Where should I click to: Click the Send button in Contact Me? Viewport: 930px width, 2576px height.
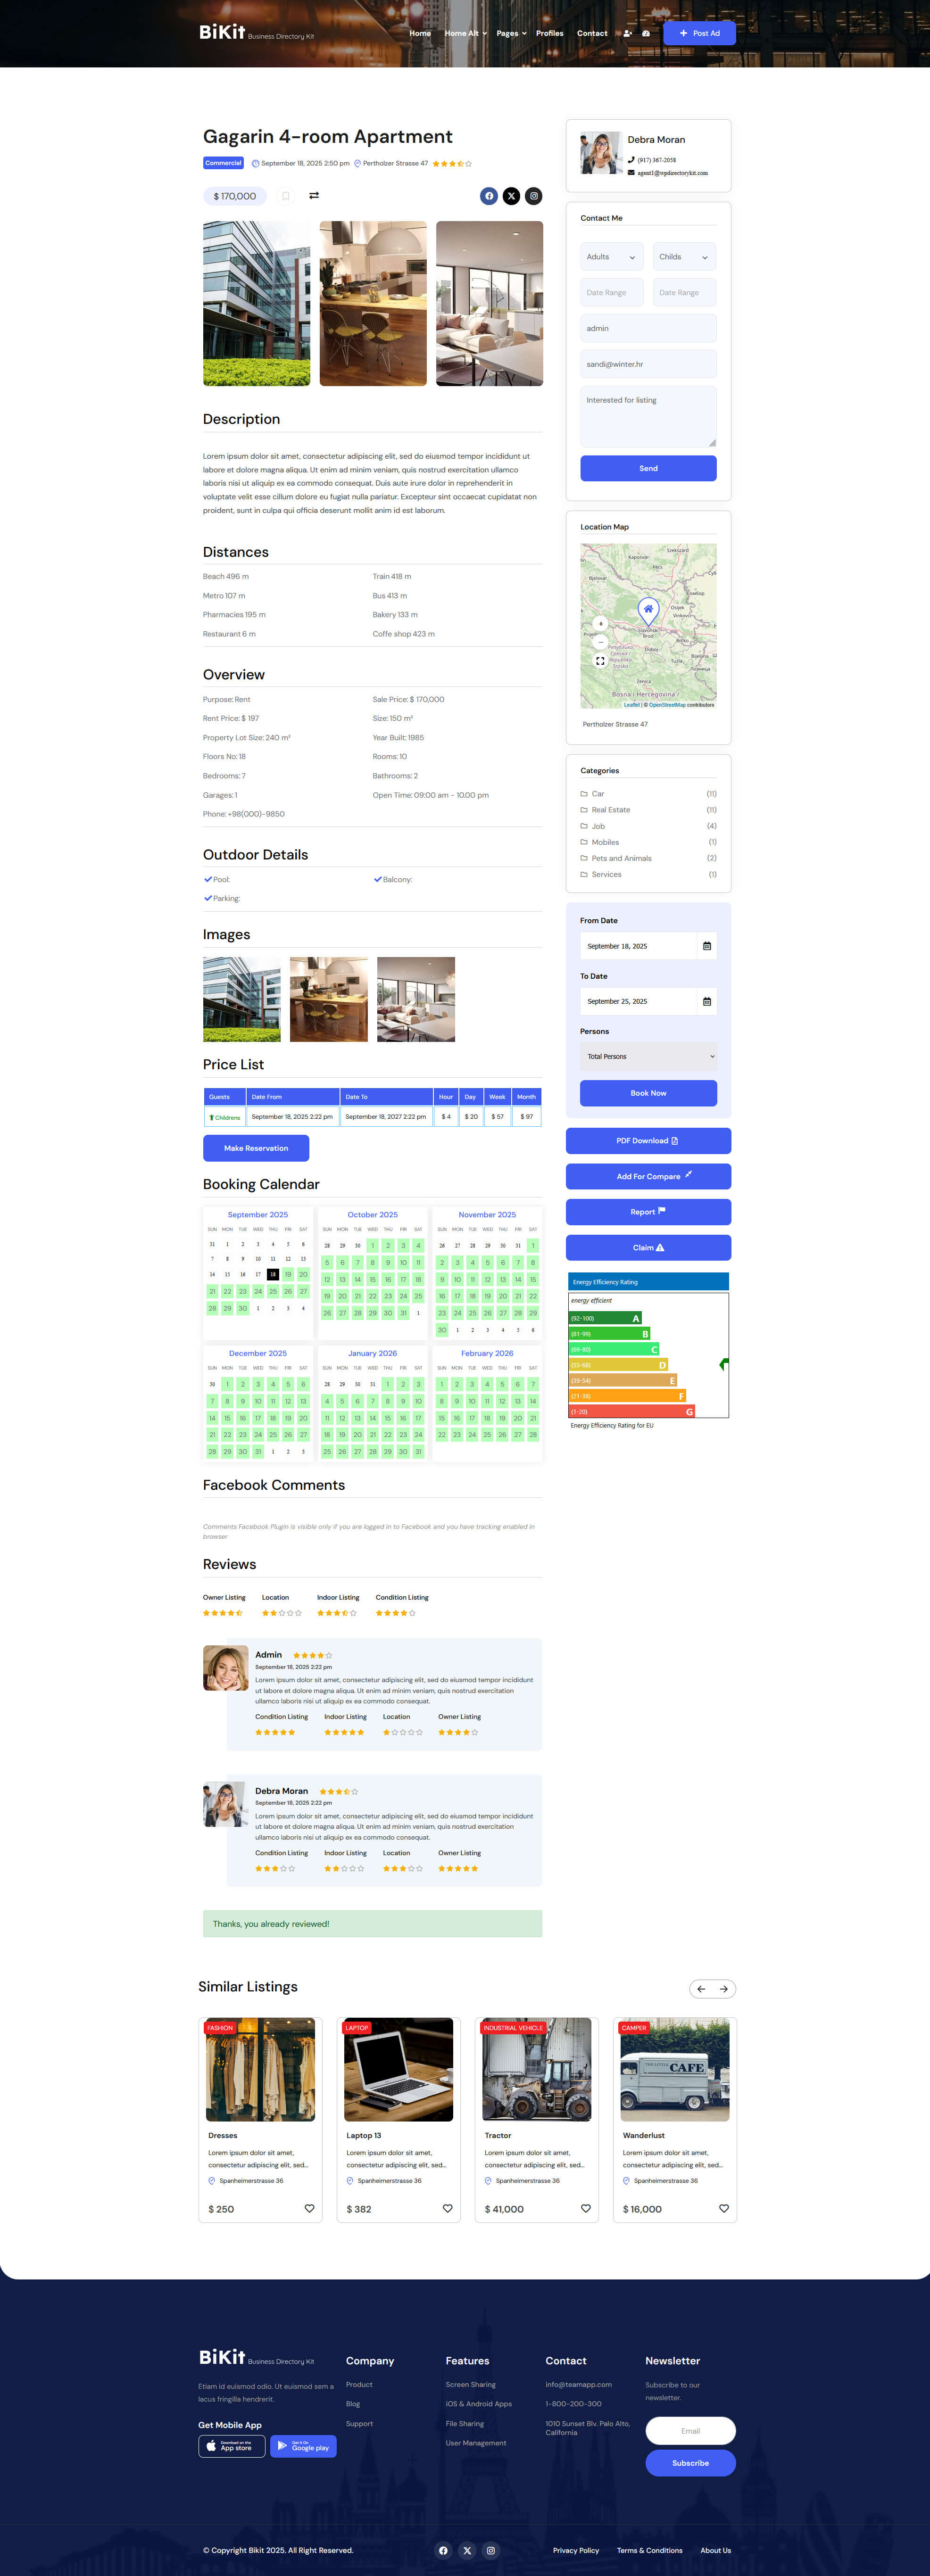pos(648,468)
